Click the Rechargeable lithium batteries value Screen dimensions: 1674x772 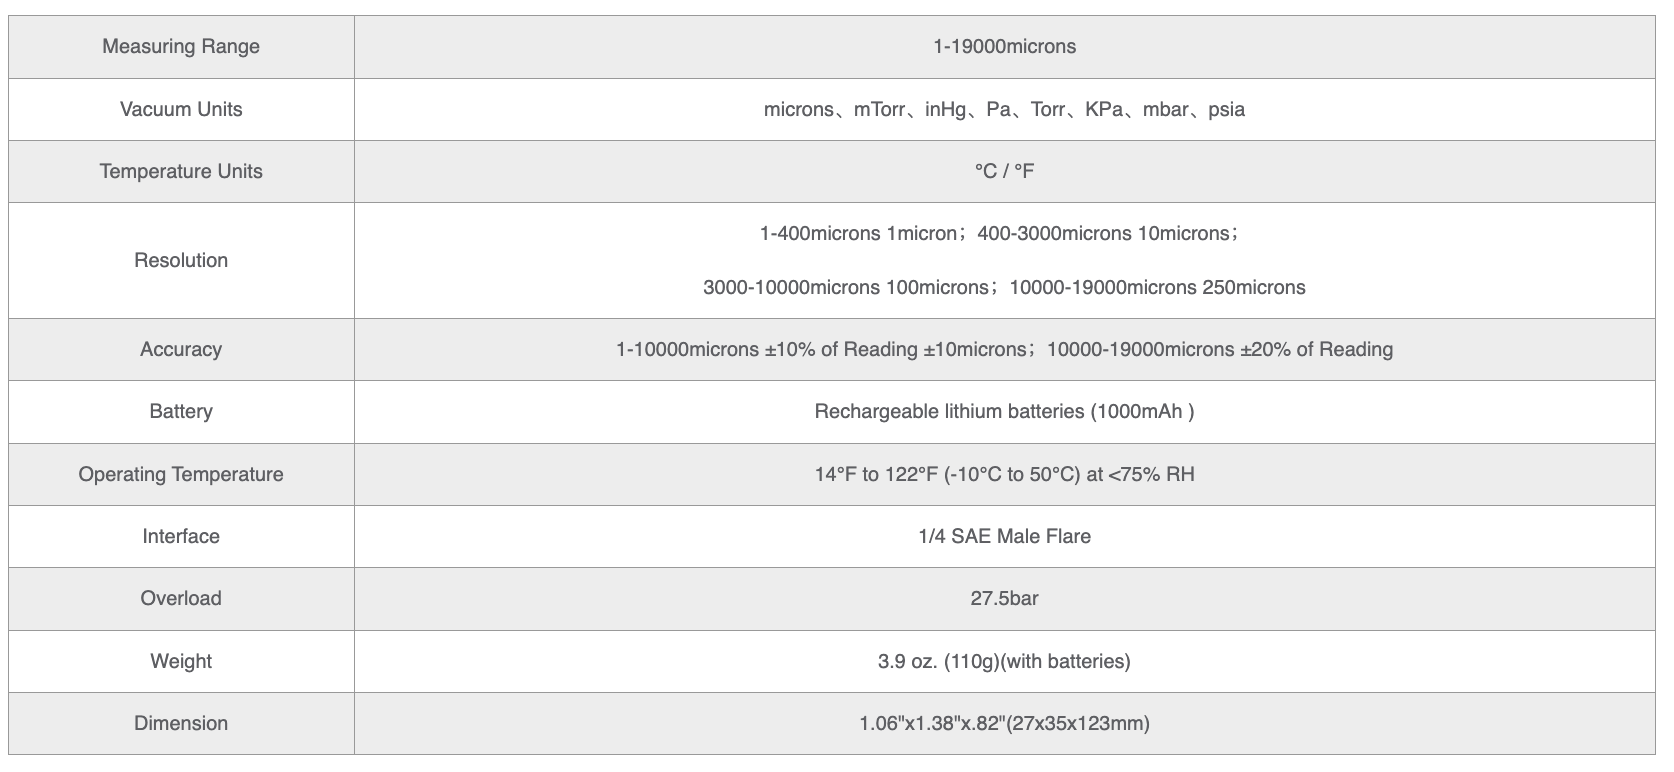coord(1004,412)
